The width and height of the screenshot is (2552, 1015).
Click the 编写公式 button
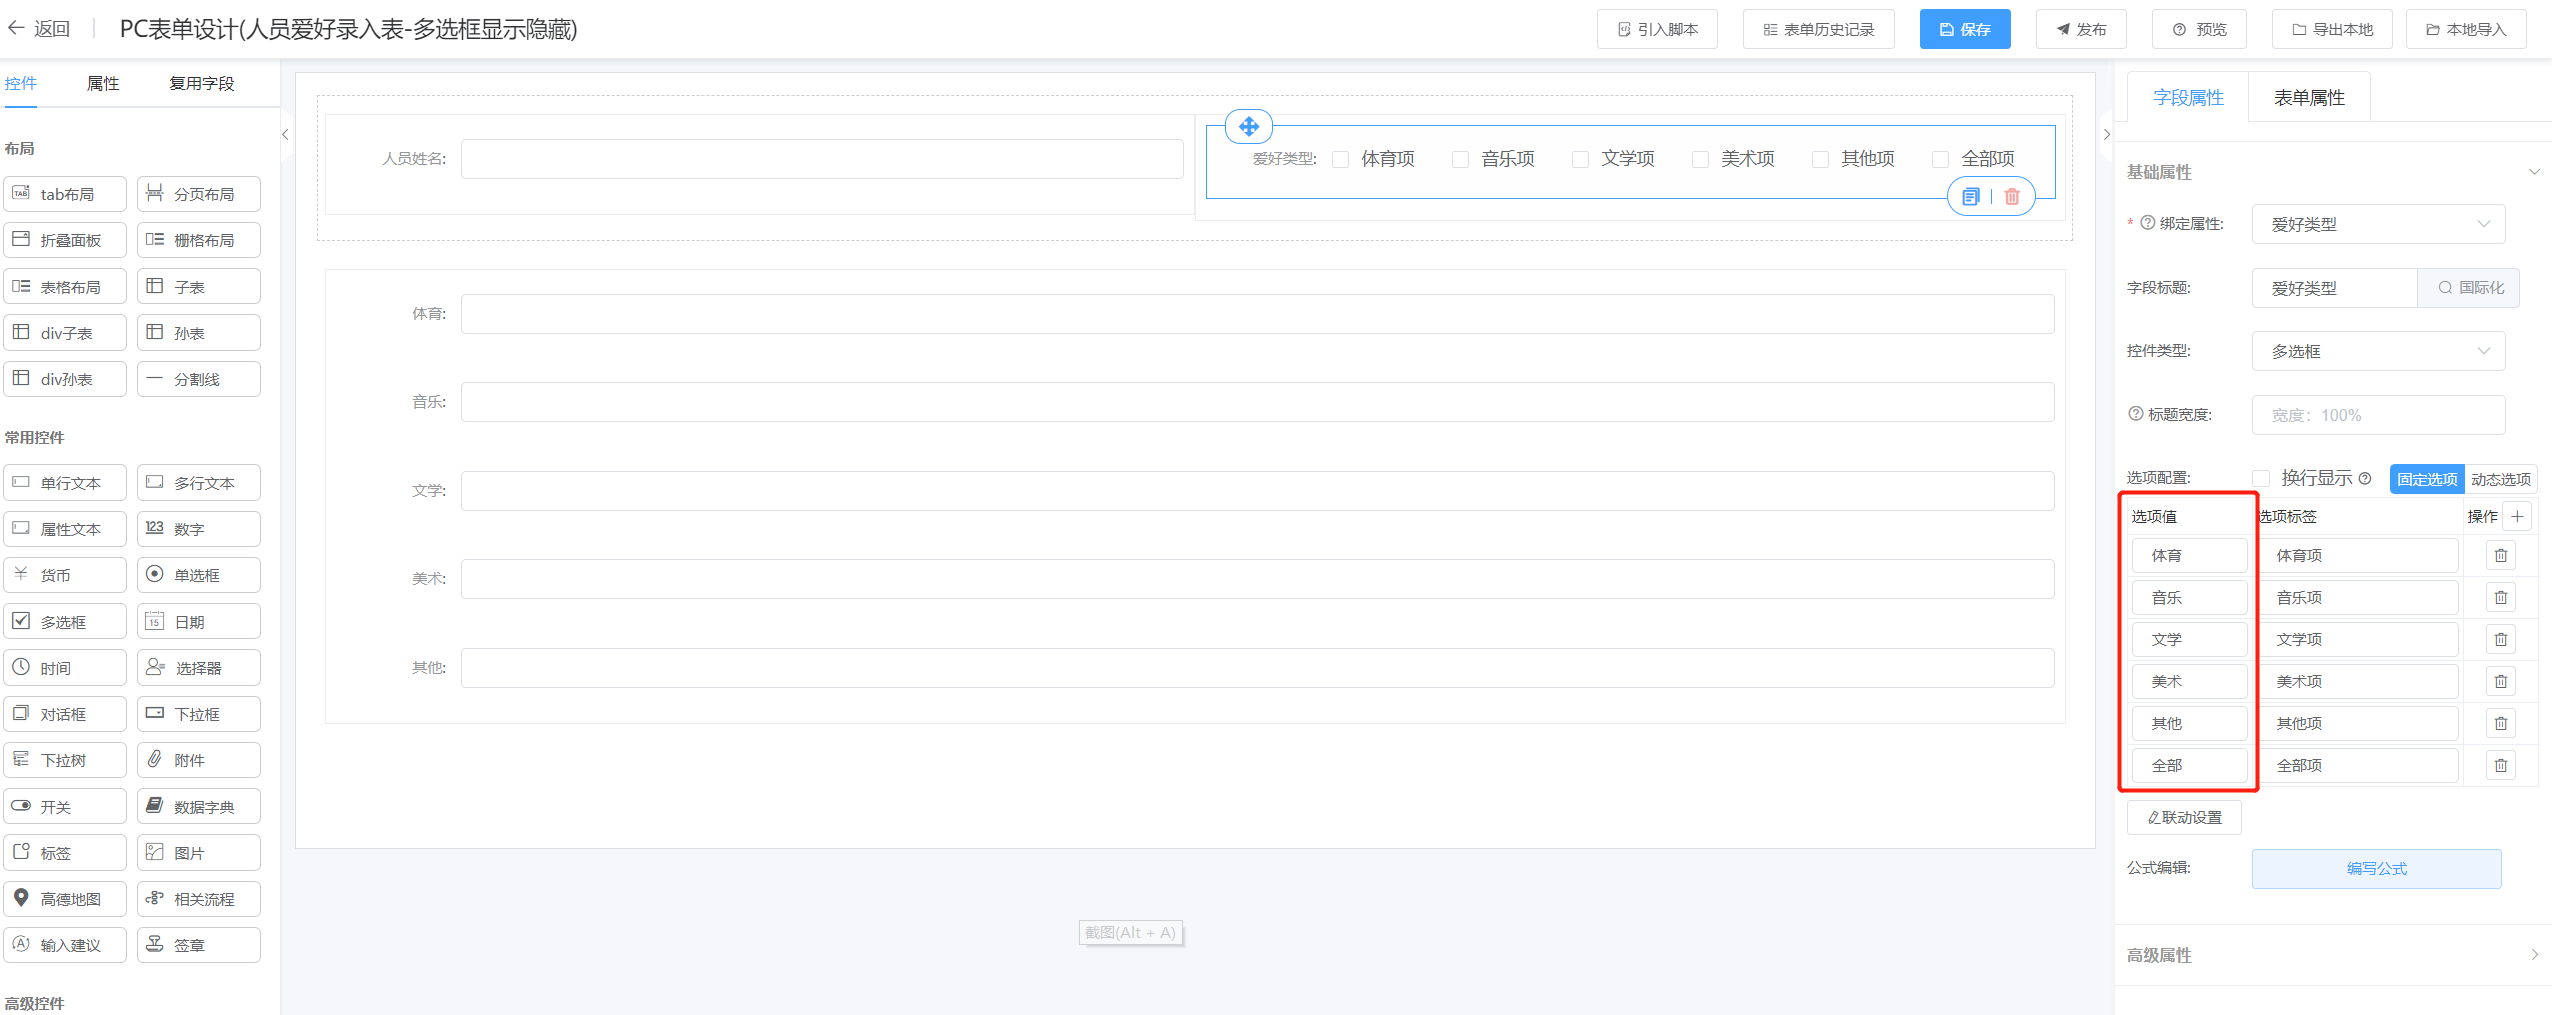[x=2377, y=869]
